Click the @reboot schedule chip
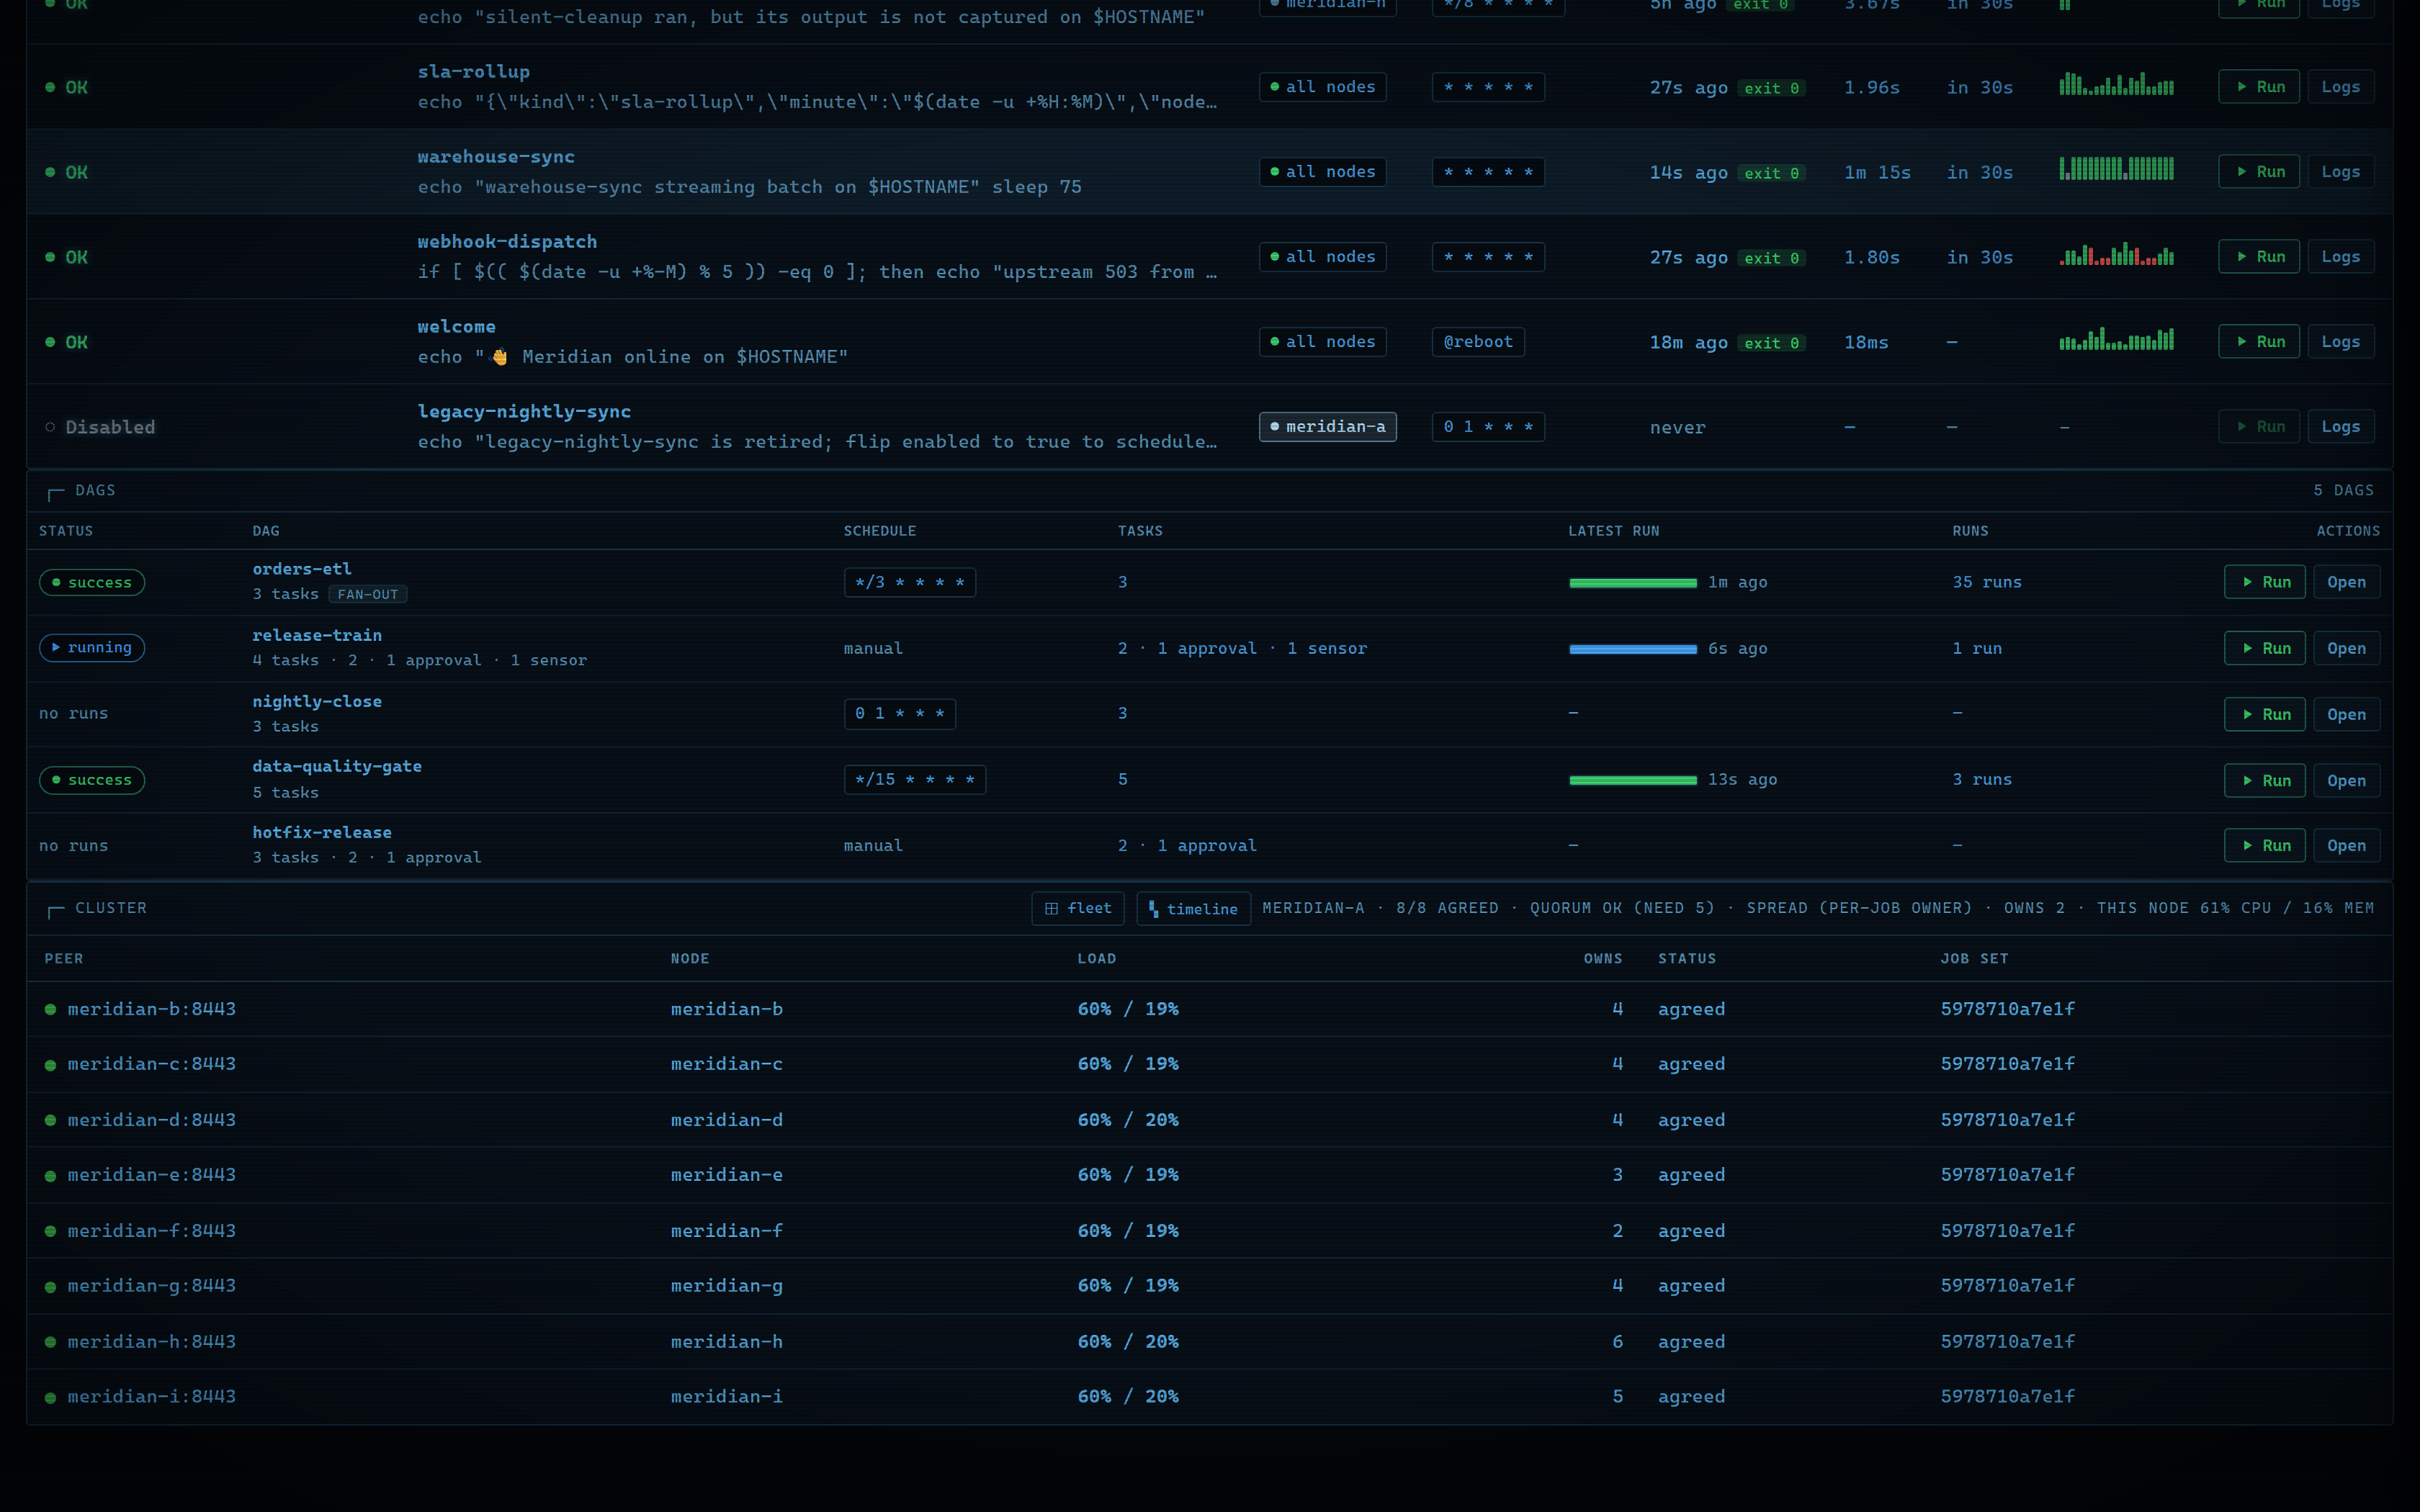Image resolution: width=2420 pixels, height=1512 pixels. click(x=1477, y=342)
